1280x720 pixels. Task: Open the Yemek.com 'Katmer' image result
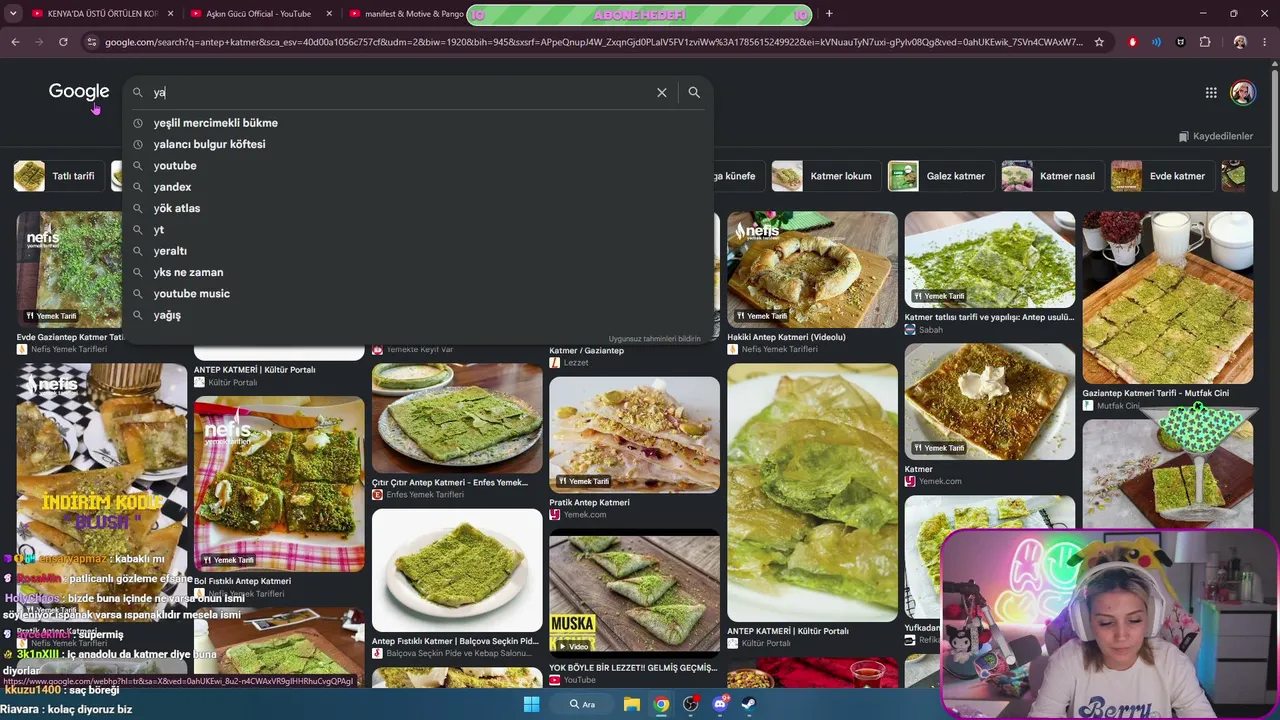(x=990, y=401)
